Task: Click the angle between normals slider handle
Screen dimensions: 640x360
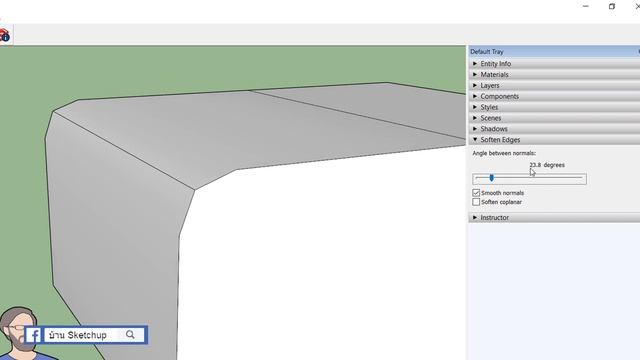Action: tap(491, 178)
